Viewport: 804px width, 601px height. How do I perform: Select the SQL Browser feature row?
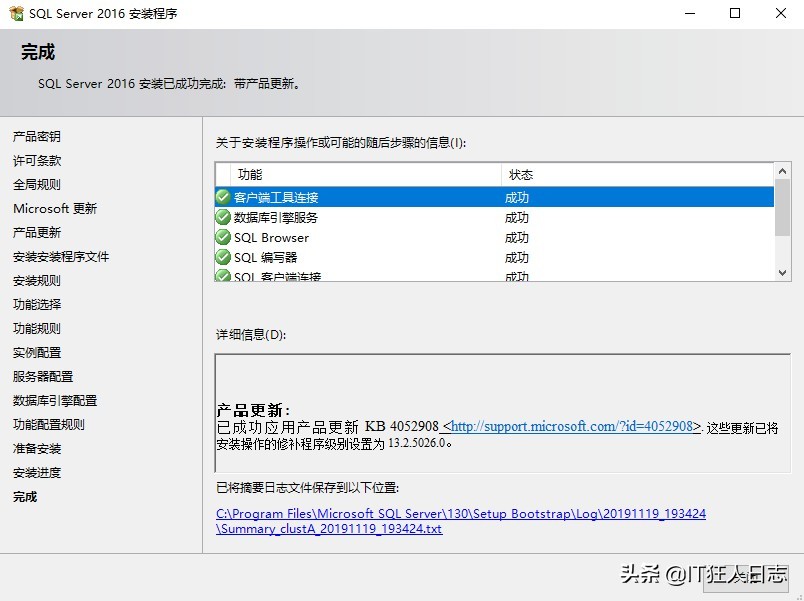pyautogui.click(x=494, y=237)
